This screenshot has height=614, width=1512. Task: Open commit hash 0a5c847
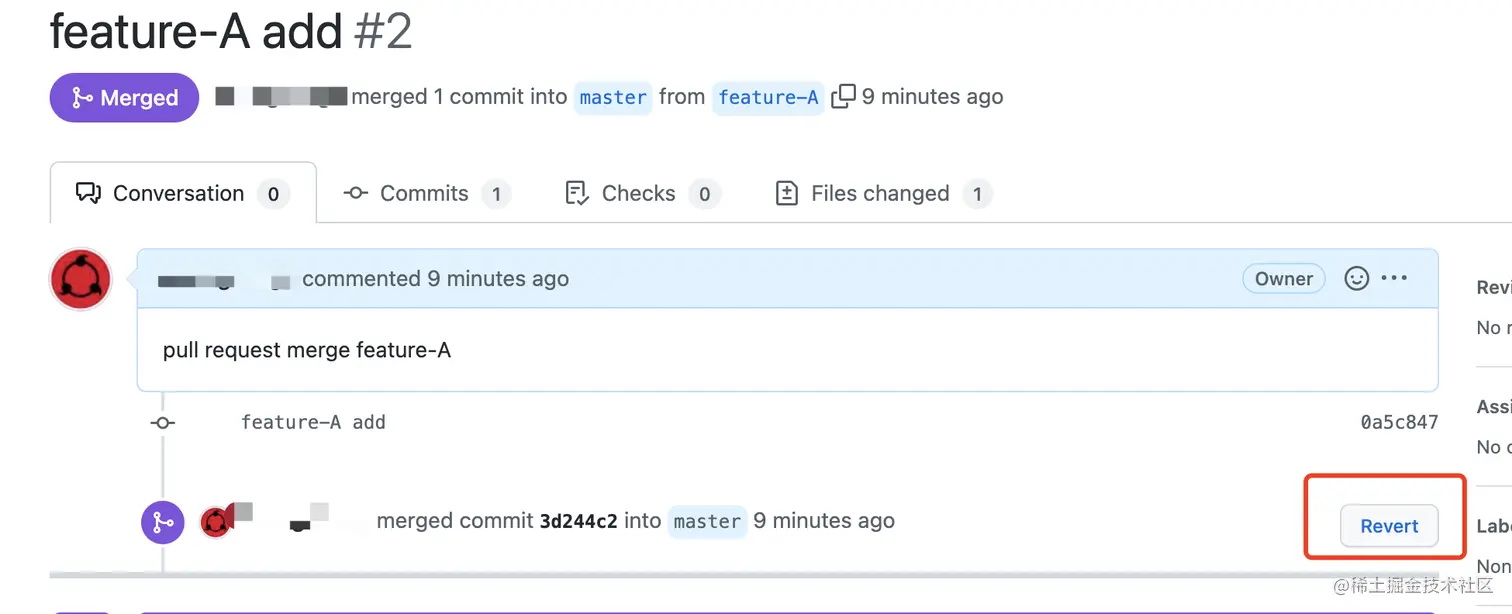(1399, 422)
